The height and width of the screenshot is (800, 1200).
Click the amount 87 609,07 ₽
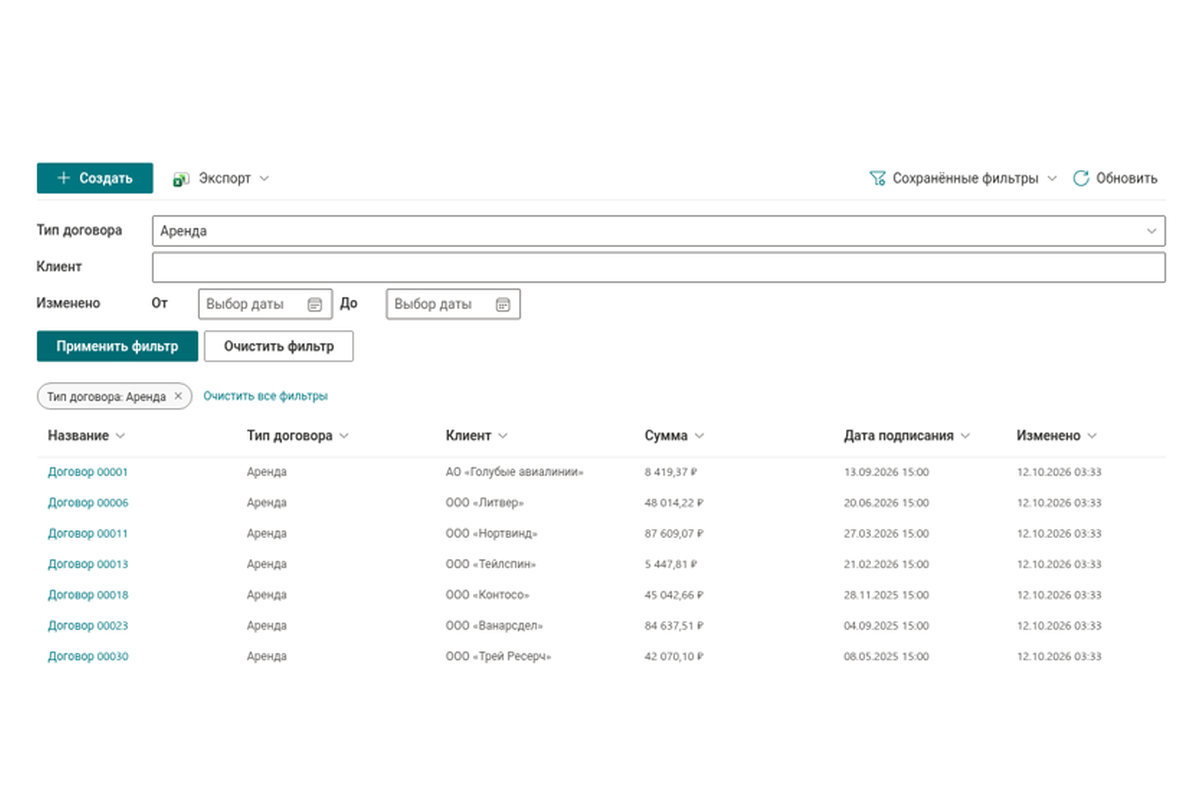(x=674, y=534)
